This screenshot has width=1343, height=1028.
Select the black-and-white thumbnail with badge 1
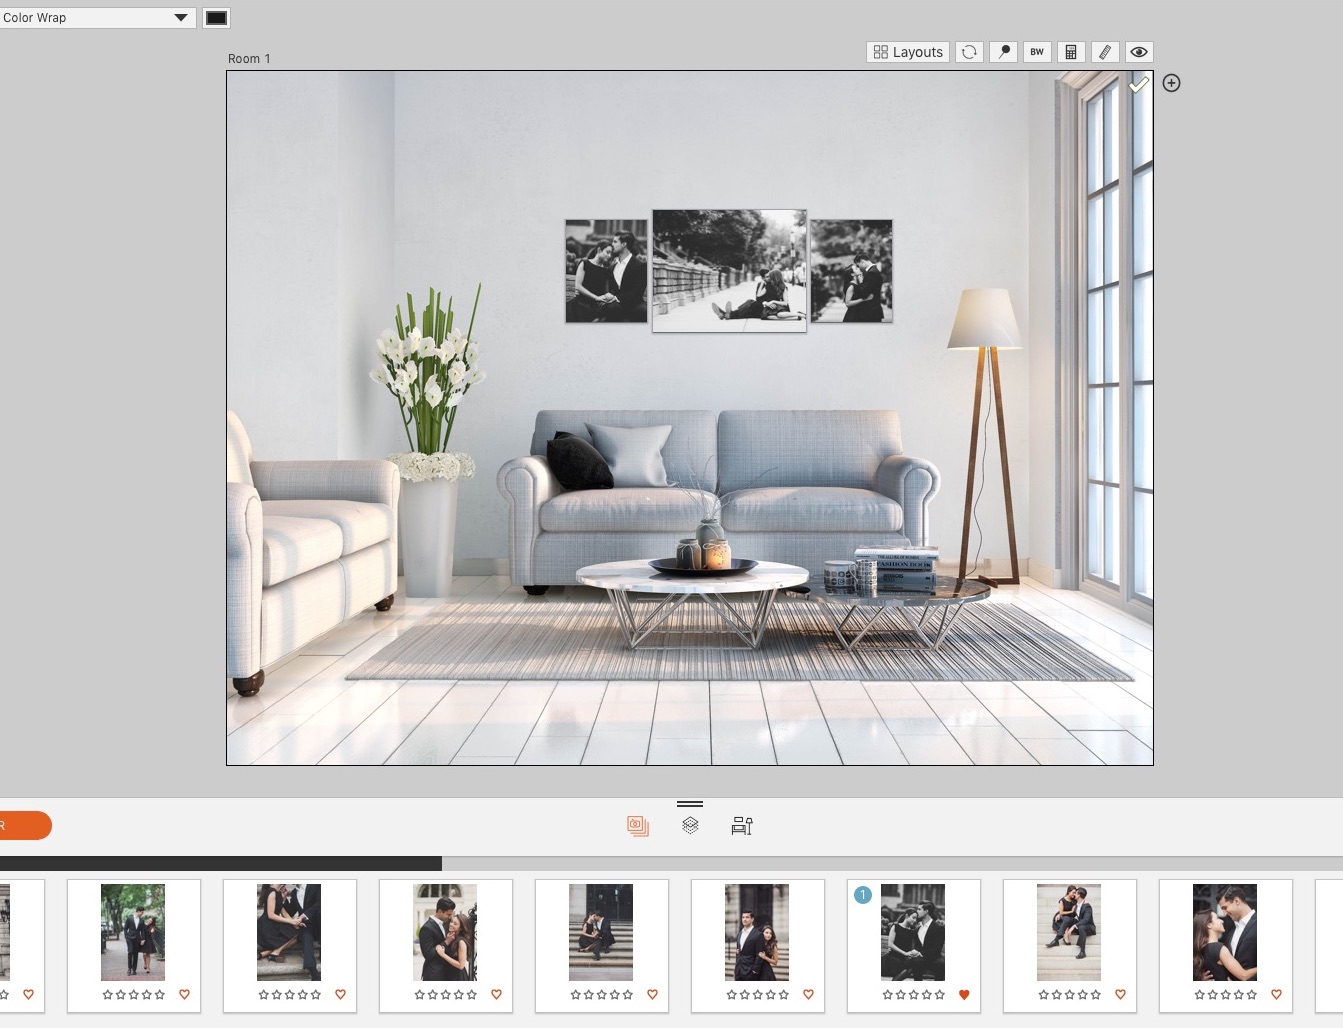(913, 932)
